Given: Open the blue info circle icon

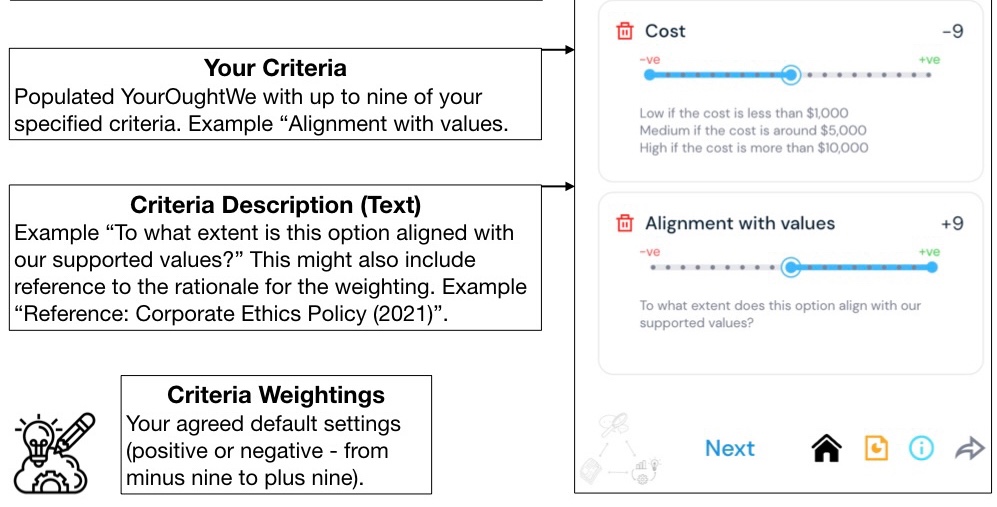Looking at the screenshot, I should coord(921,449).
